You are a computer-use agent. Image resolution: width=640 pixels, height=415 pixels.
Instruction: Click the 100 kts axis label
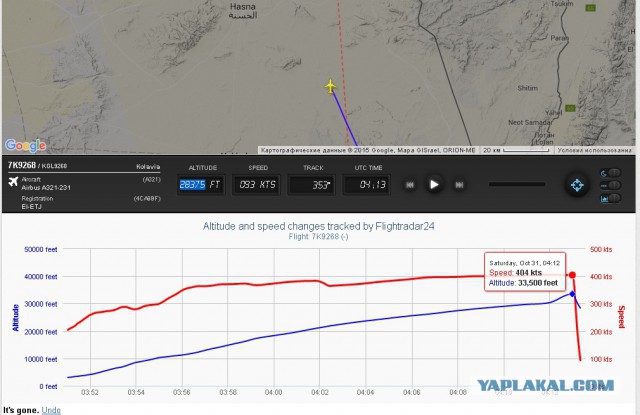coord(601,359)
